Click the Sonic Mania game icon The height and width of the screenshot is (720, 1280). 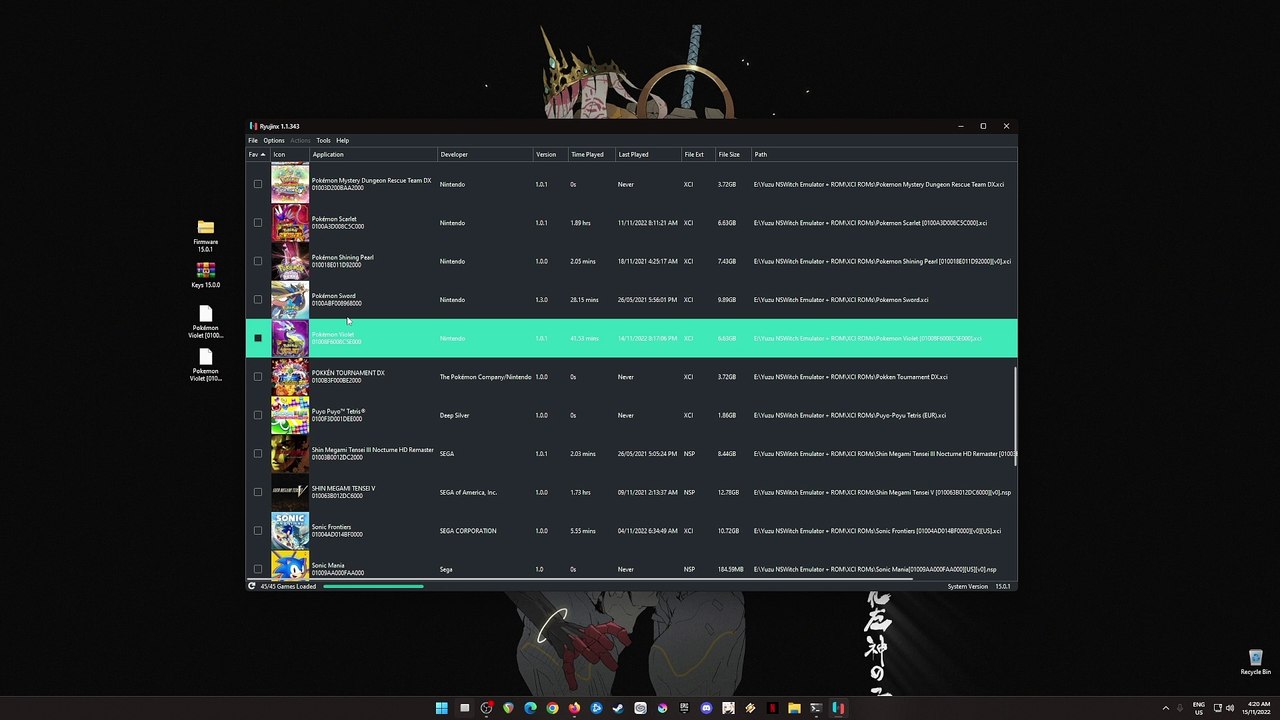point(290,565)
